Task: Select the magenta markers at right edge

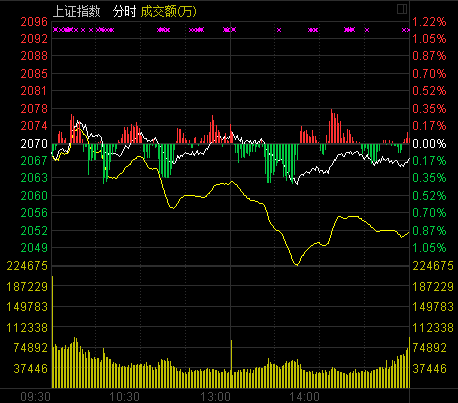Action: [406, 30]
